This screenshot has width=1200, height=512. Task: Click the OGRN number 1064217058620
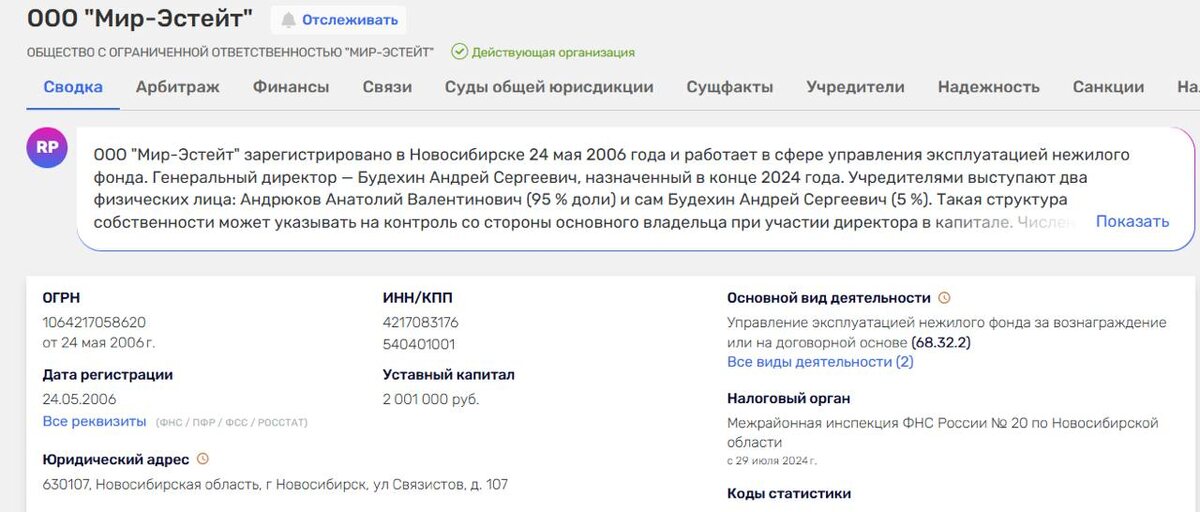point(93,322)
